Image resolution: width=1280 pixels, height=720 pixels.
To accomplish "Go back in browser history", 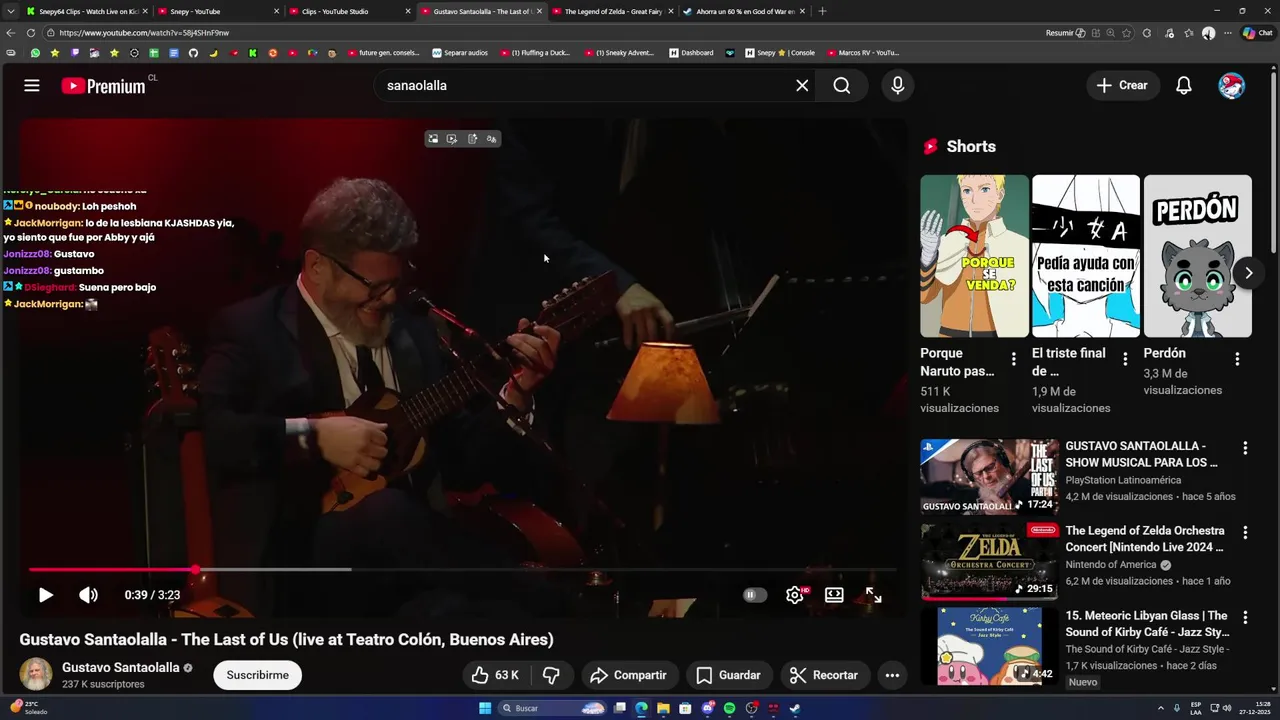I will pyautogui.click(x=11, y=33).
